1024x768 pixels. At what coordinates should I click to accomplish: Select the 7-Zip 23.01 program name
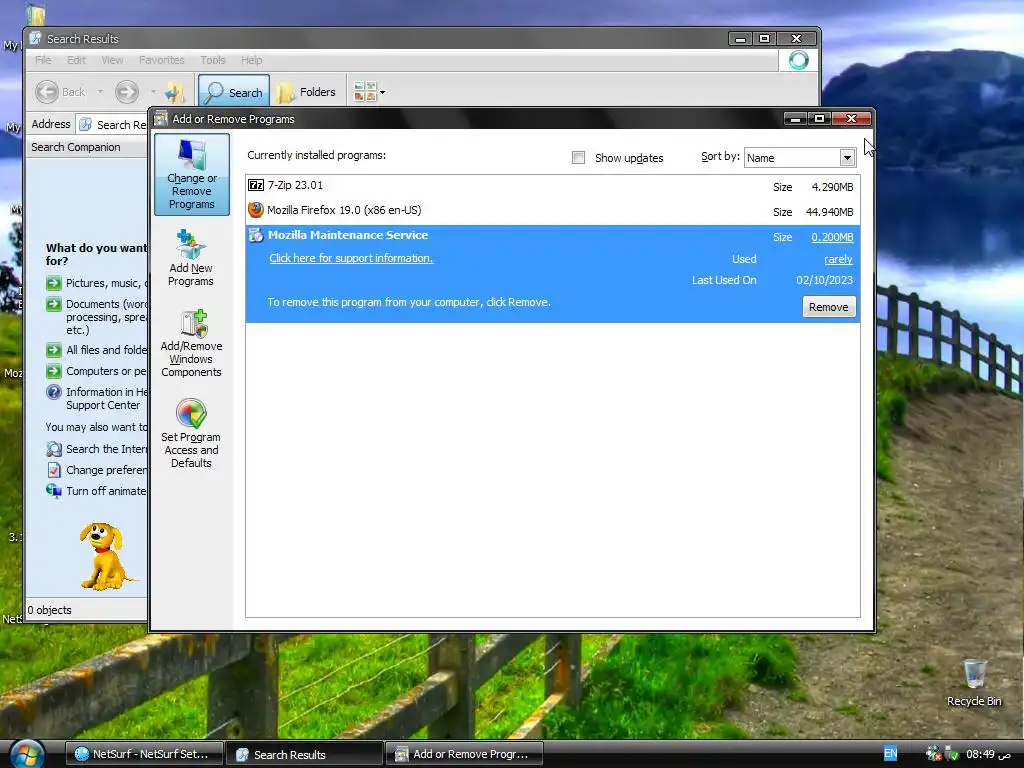[x=295, y=185]
